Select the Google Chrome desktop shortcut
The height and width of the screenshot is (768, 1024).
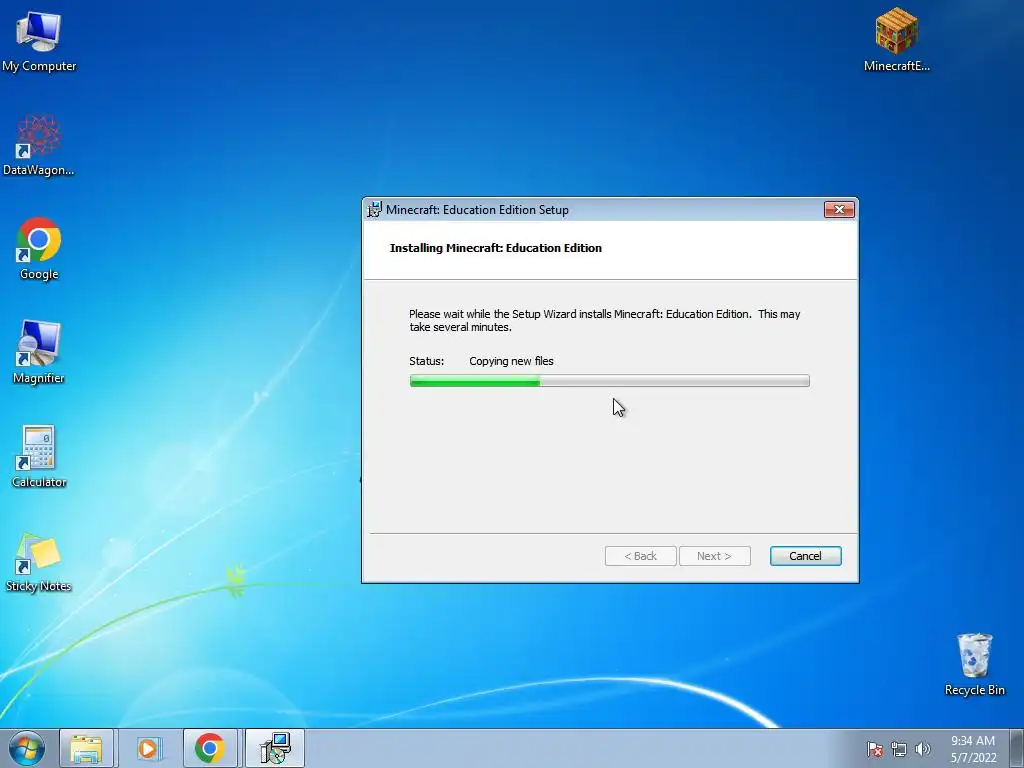(x=39, y=249)
